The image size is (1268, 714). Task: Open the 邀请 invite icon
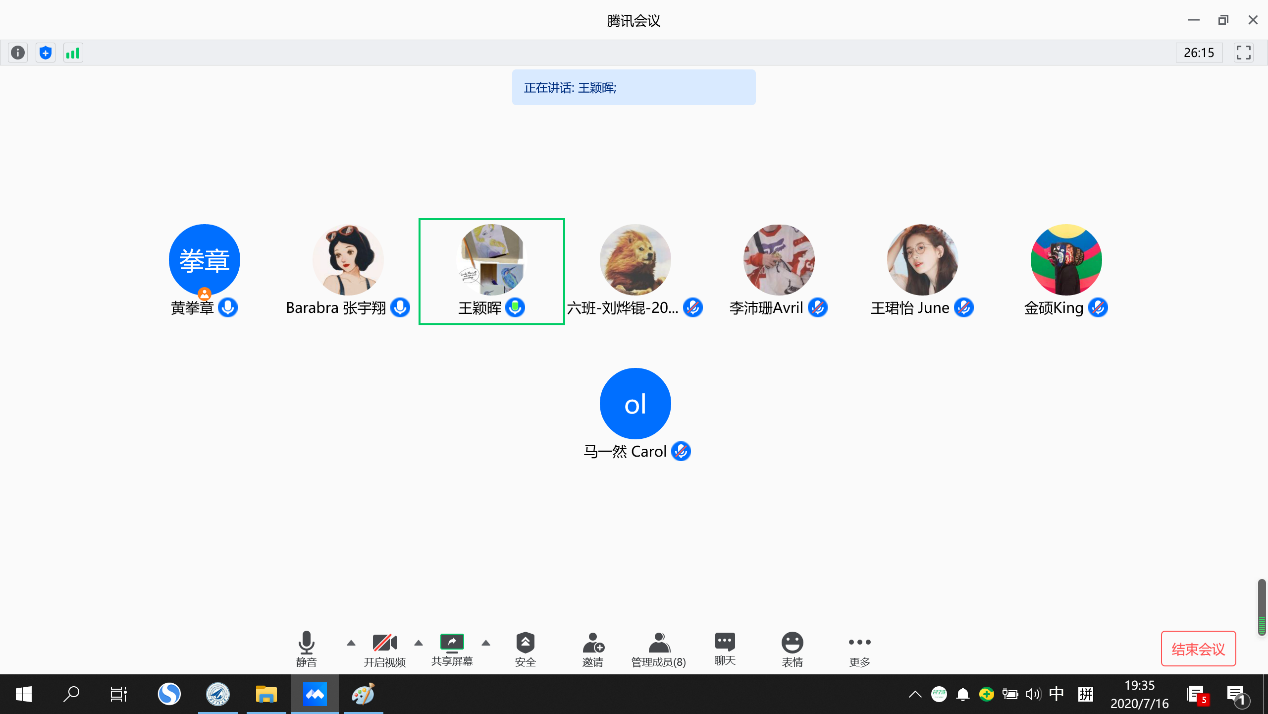(593, 648)
